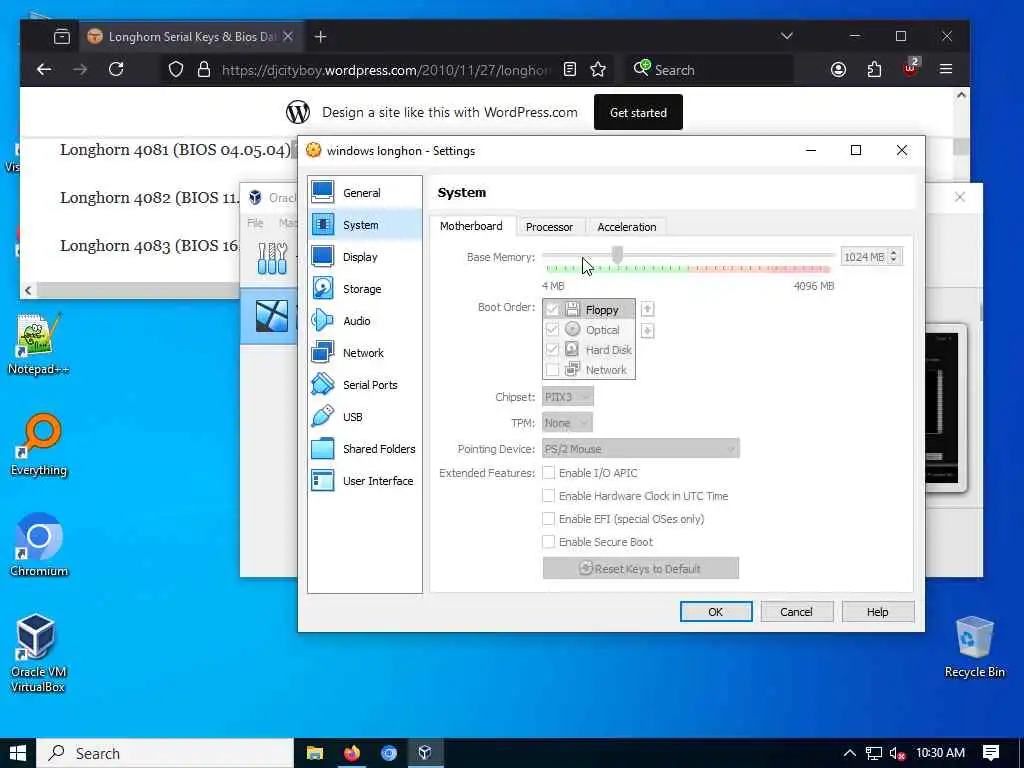This screenshot has height=768, width=1024.
Task: Open Firefox application hamburger menu
Action: pos(946,69)
